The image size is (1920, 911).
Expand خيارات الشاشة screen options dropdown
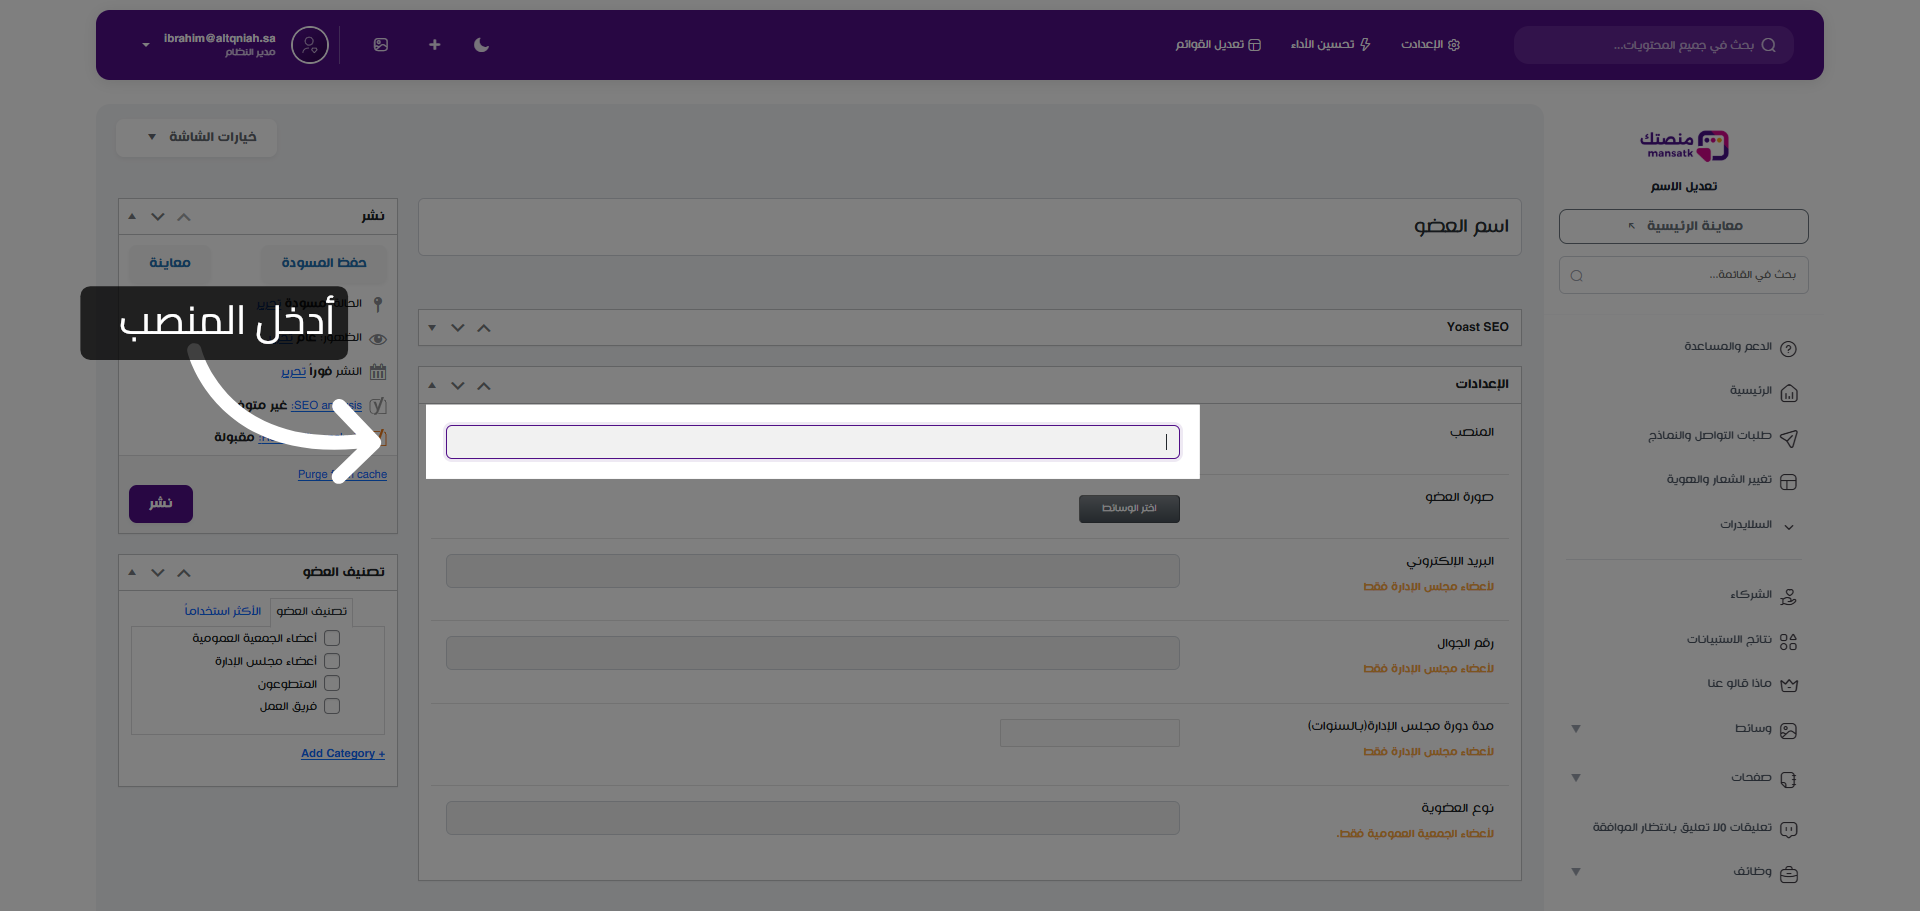197,137
